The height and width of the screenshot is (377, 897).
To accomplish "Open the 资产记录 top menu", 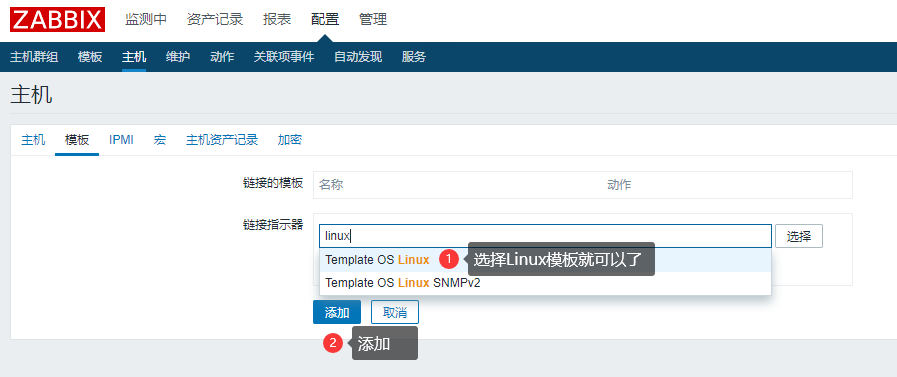I will [215, 19].
